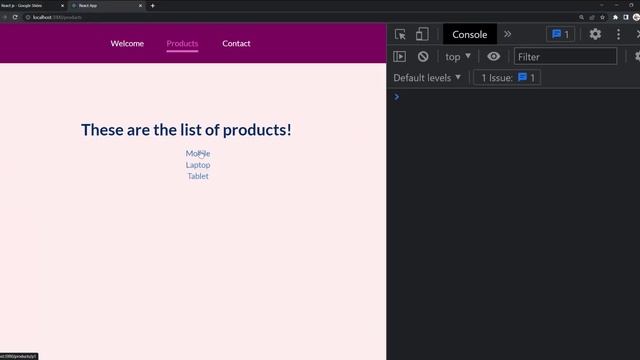Viewport: 640px width, 360px height.
Task: Open a new browser tab
Action: pyautogui.click(x=153, y=6)
